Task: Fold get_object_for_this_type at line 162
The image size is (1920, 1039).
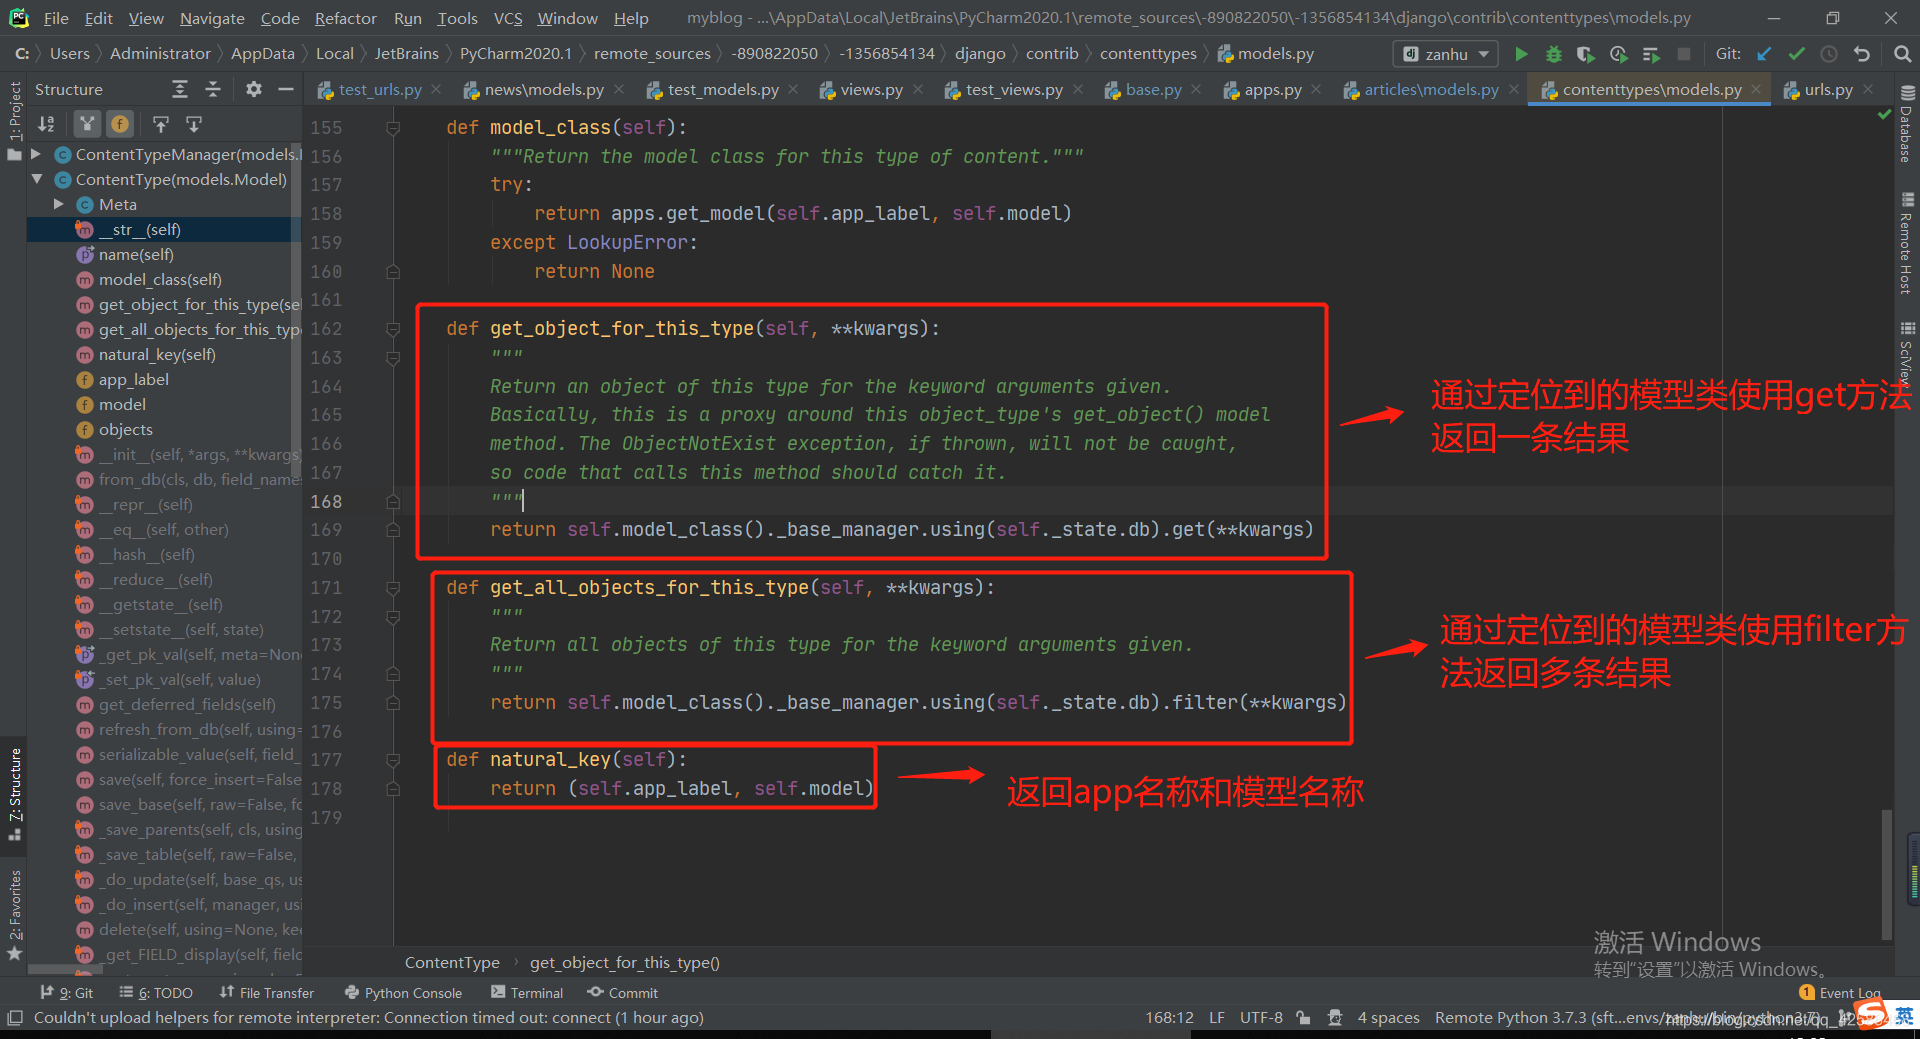Action: [x=393, y=329]
